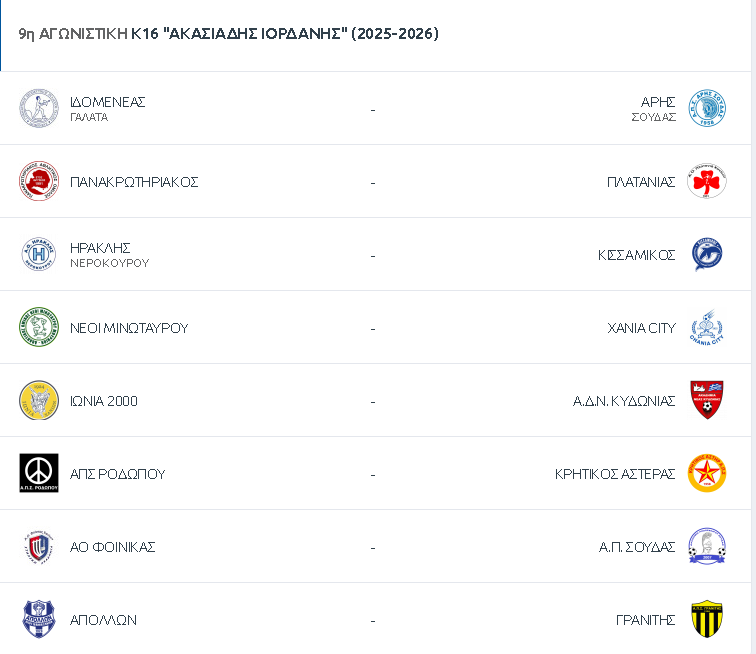This screenshot has width=756, height=654.
Task: Click the Aris Soudas team logo
Action: [707, 109]
